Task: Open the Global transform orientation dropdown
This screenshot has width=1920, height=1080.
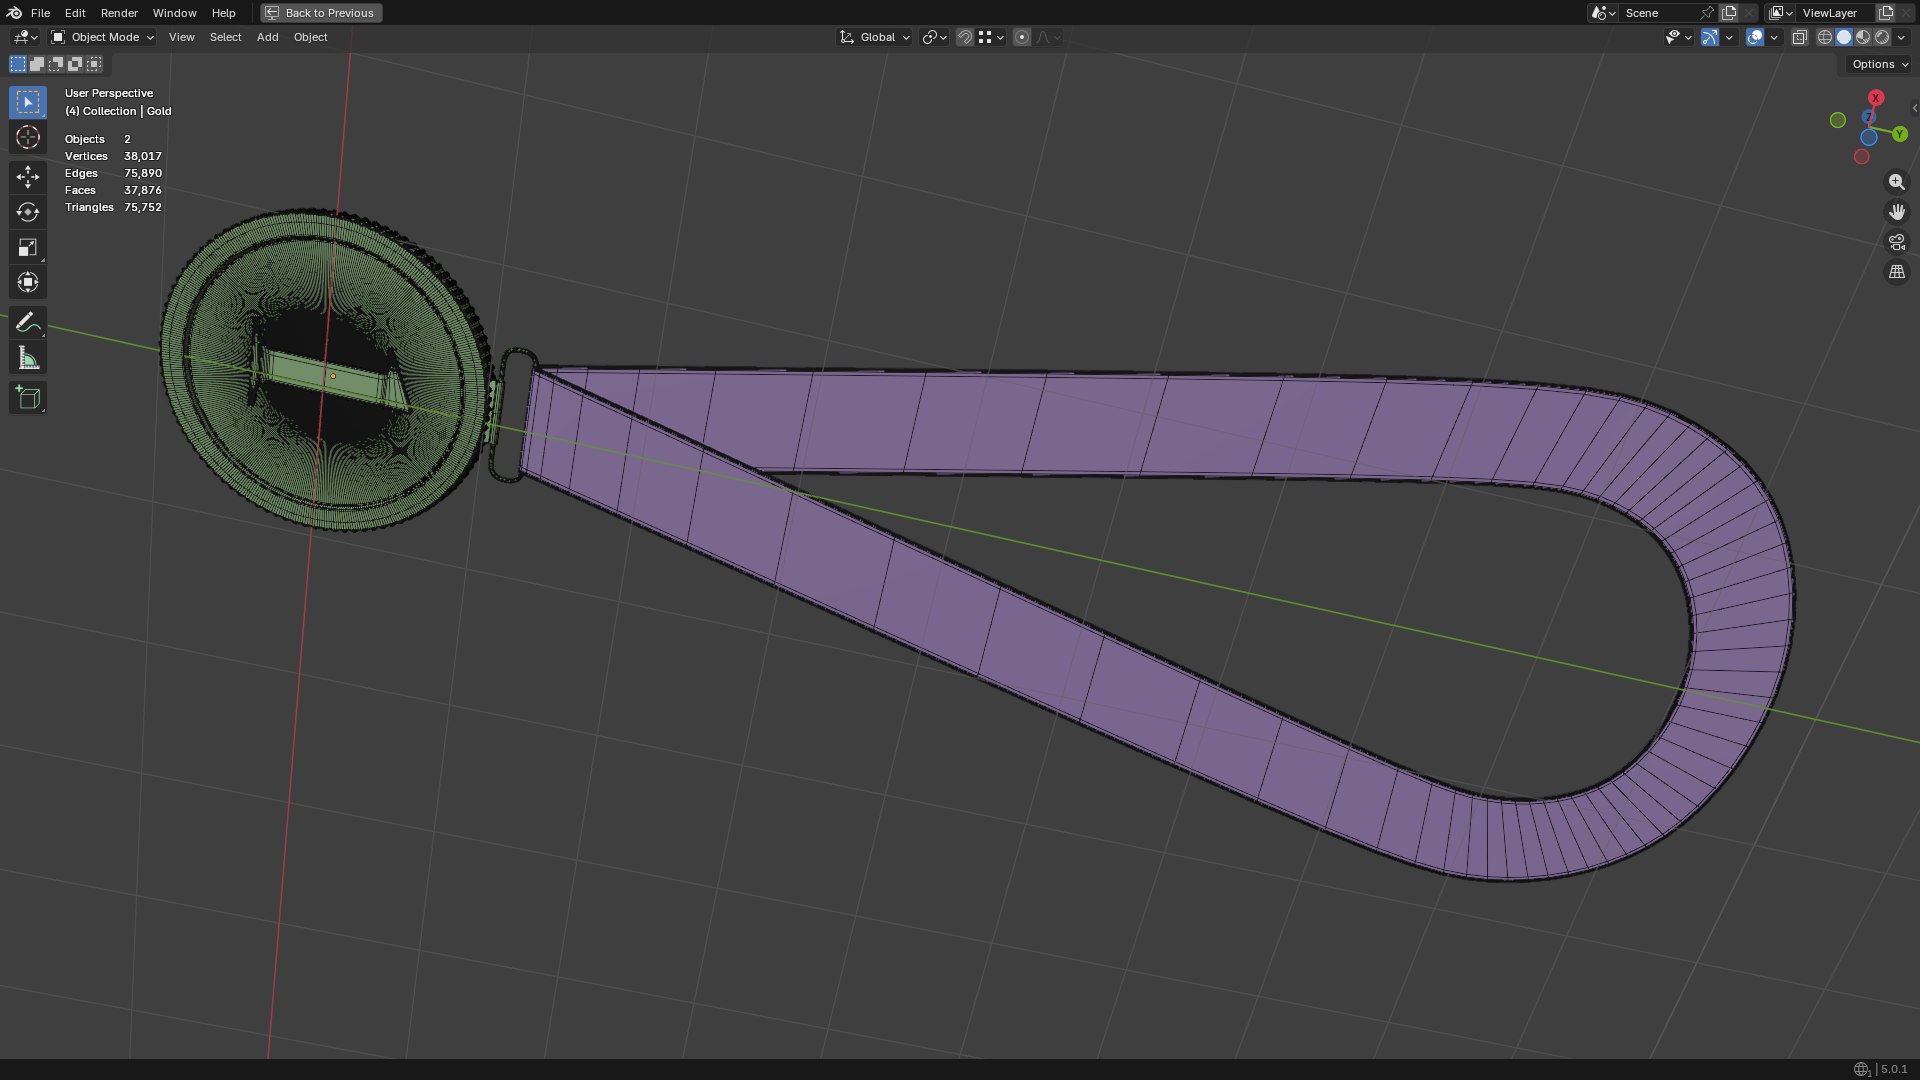Action: click(x=875, y=37)
